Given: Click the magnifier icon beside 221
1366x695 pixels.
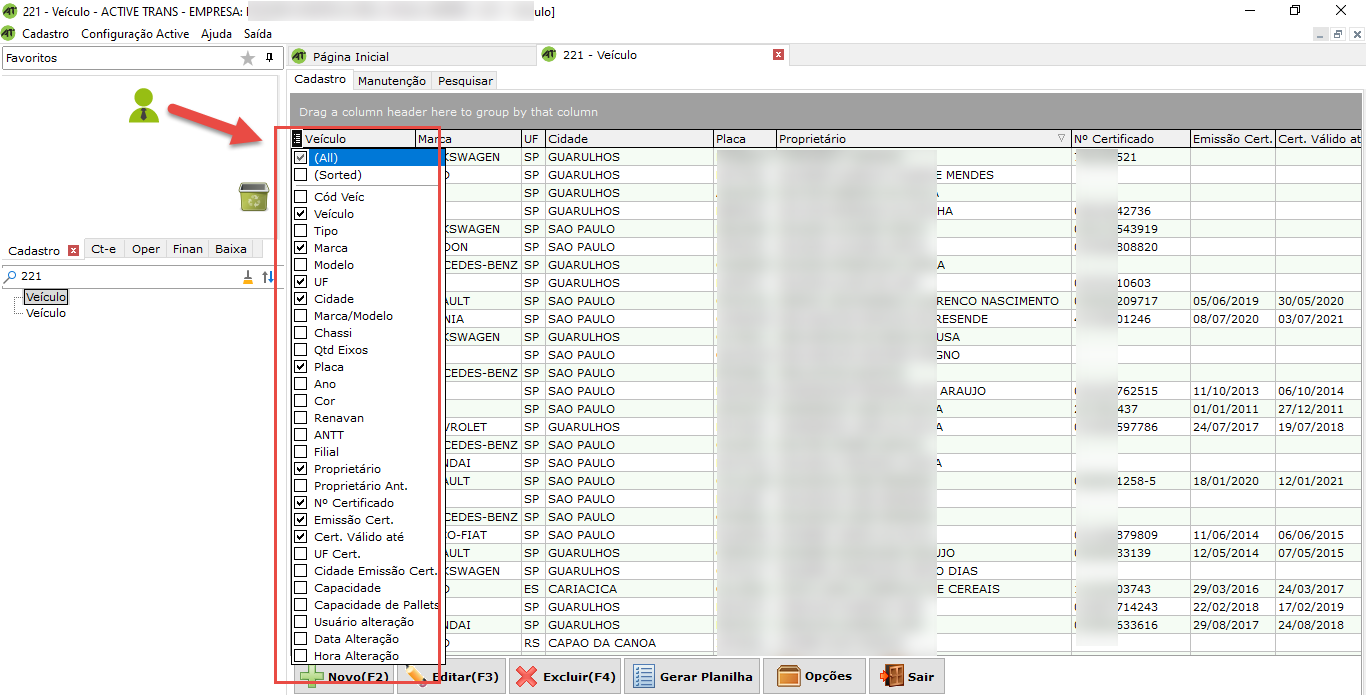Looking at the screenshot, I should tap(11, 277).
